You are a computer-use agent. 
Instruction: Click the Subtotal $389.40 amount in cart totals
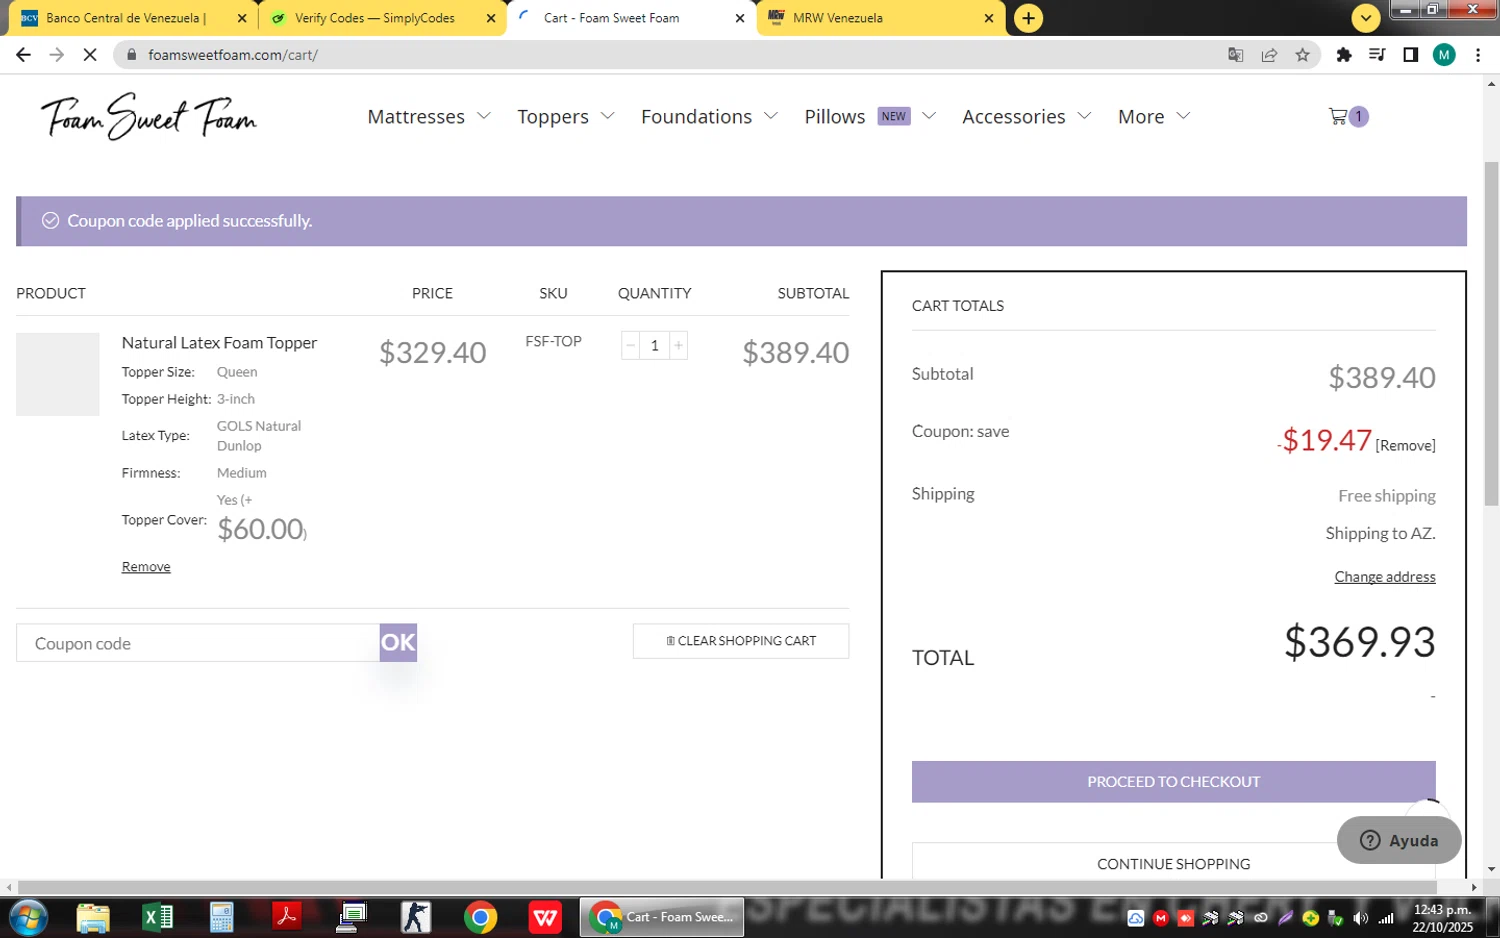pos(1382,377)
